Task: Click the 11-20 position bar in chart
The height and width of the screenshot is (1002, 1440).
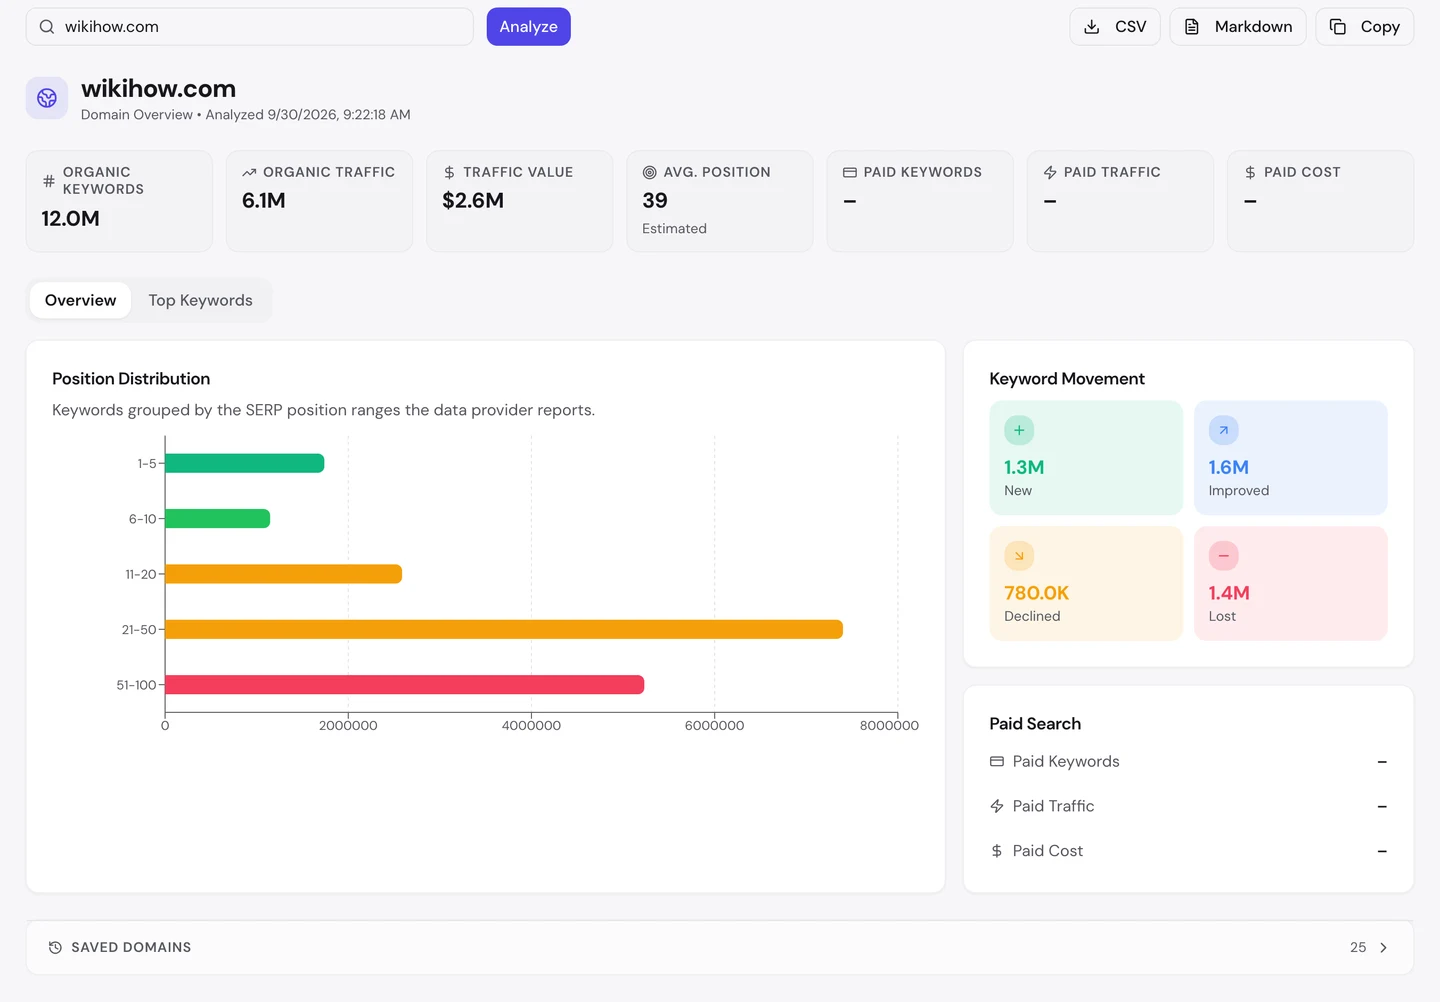Action: click(284, 574)
